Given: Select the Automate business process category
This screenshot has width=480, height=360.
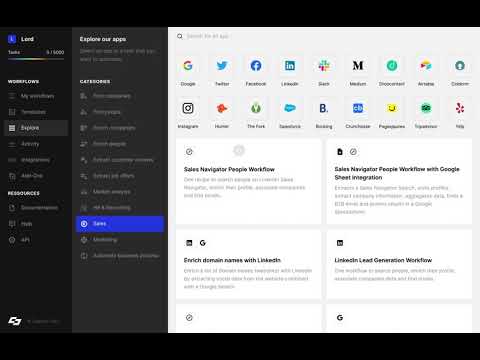Looking at the screenshot, I should point(120,256).
